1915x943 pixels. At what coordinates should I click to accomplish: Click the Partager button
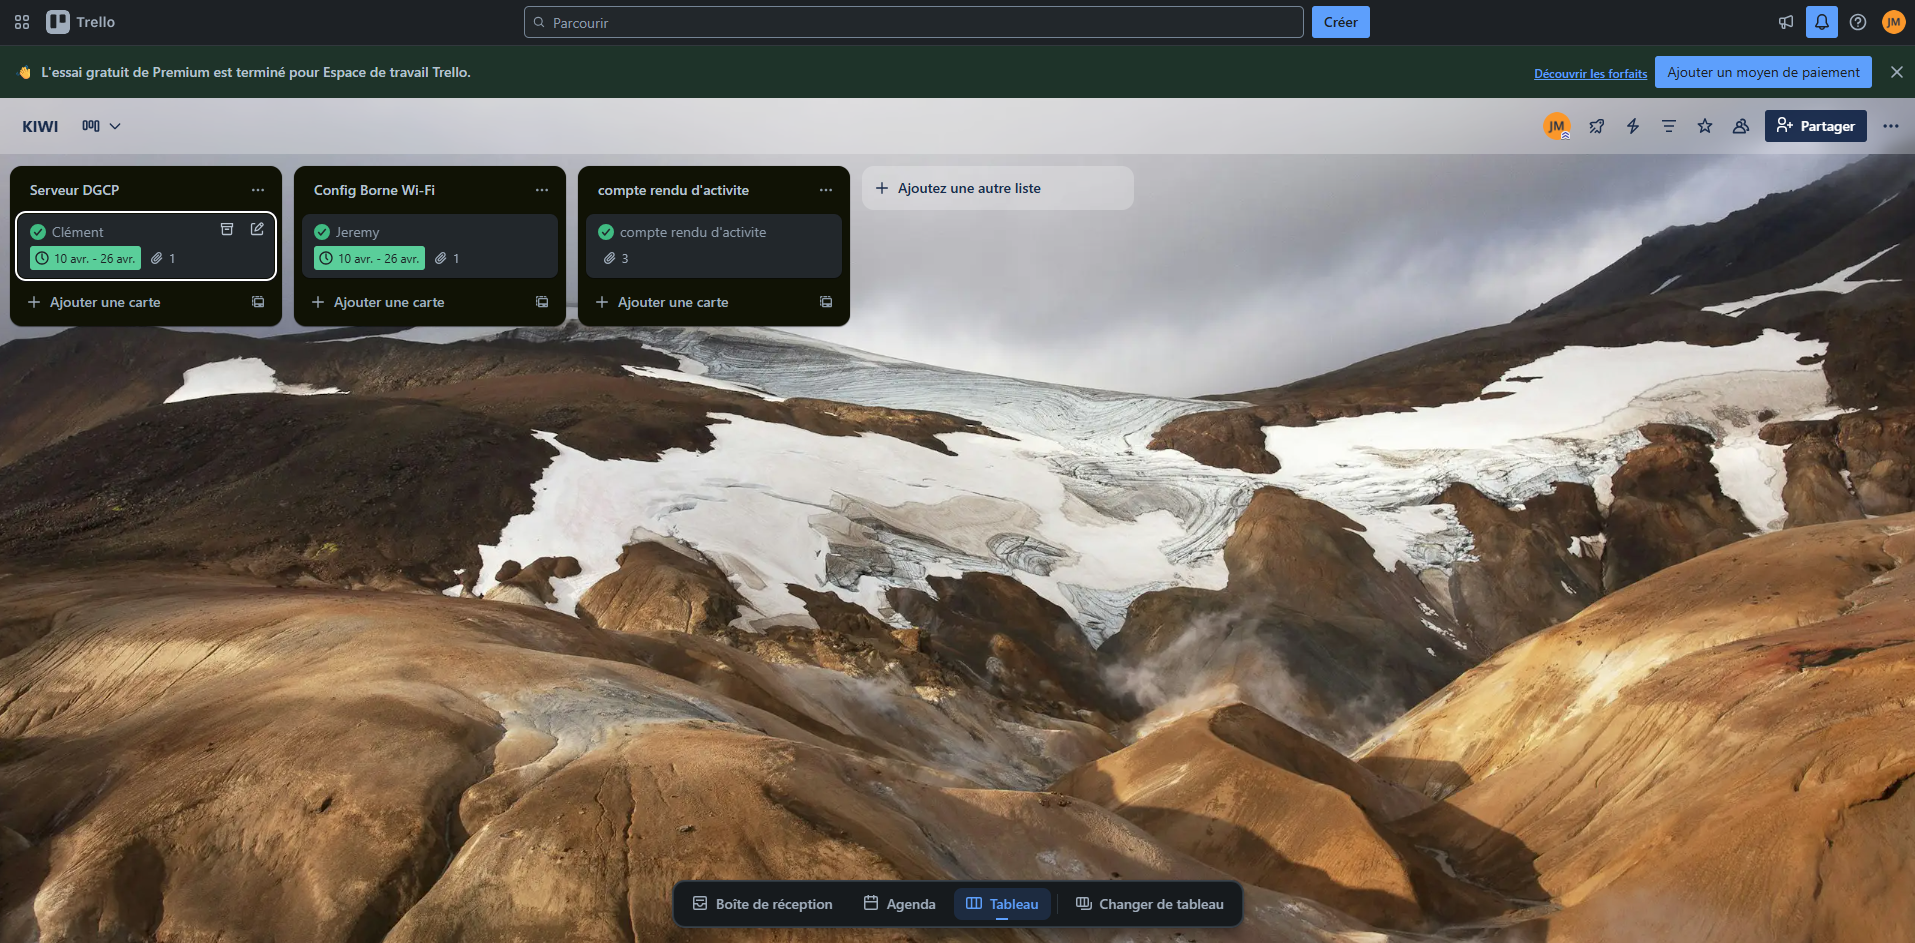[1815, 126]
